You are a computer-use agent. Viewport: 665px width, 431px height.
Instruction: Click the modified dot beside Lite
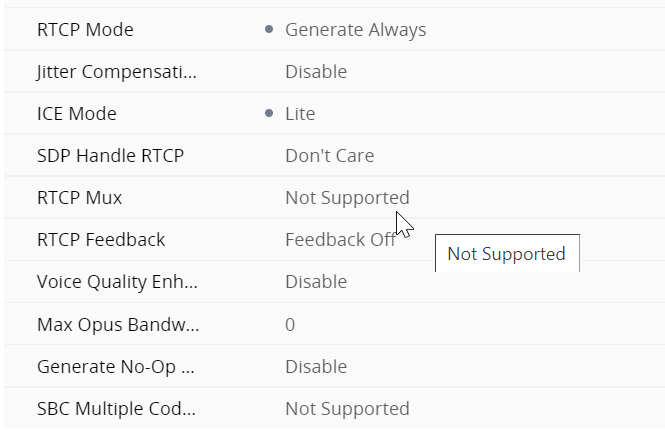(x=269, y=114)
